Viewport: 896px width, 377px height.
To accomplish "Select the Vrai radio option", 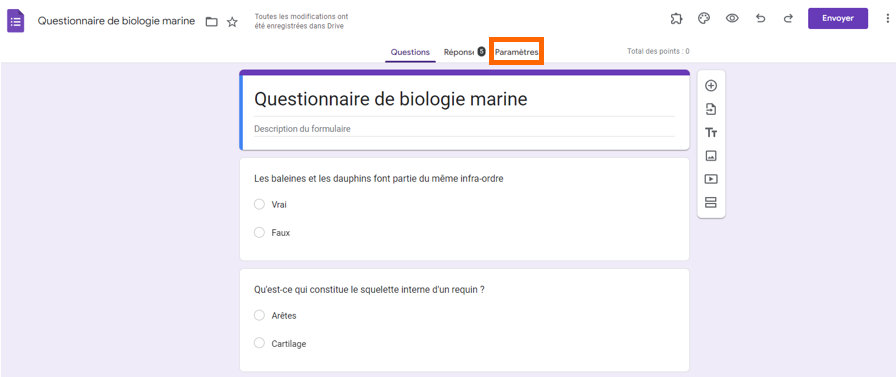I will point(259,204).
